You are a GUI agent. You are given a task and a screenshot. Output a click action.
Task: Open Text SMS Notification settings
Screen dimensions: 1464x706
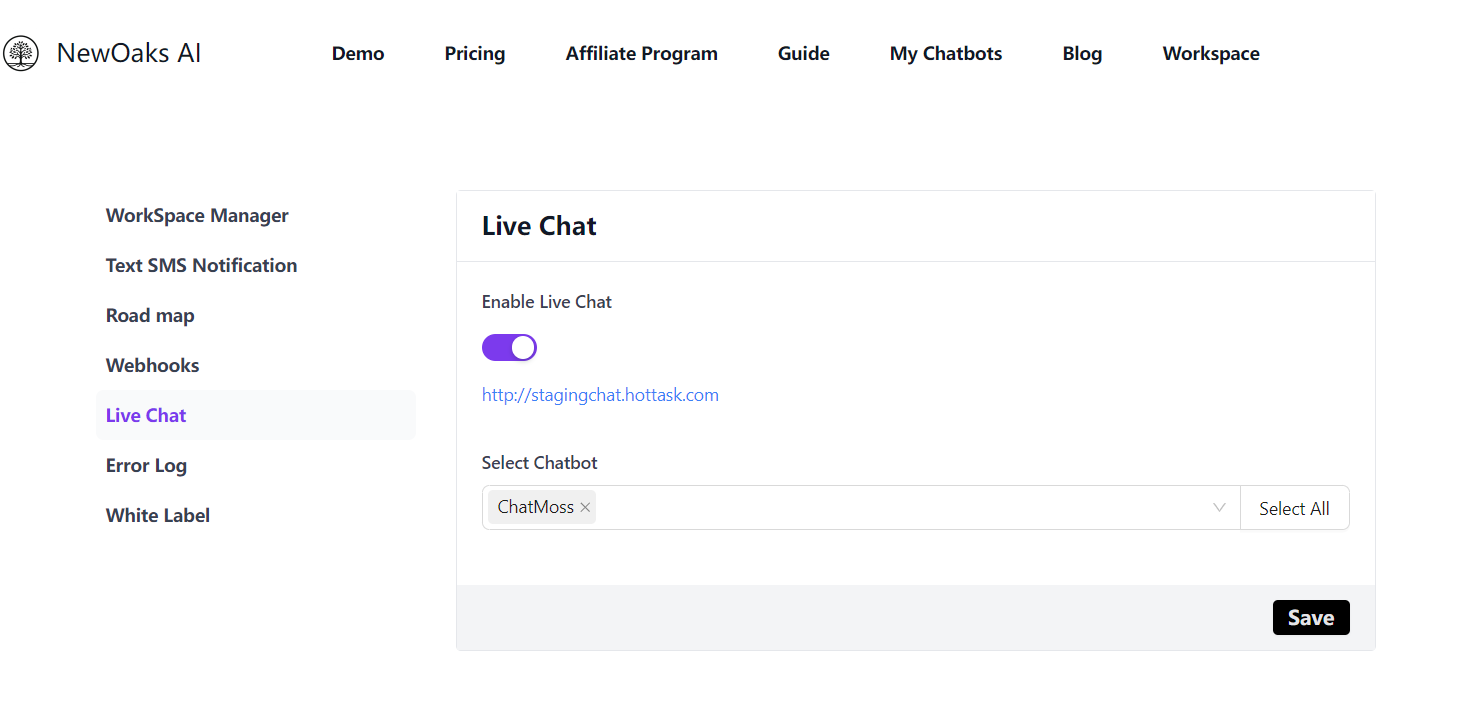[201, 266]
